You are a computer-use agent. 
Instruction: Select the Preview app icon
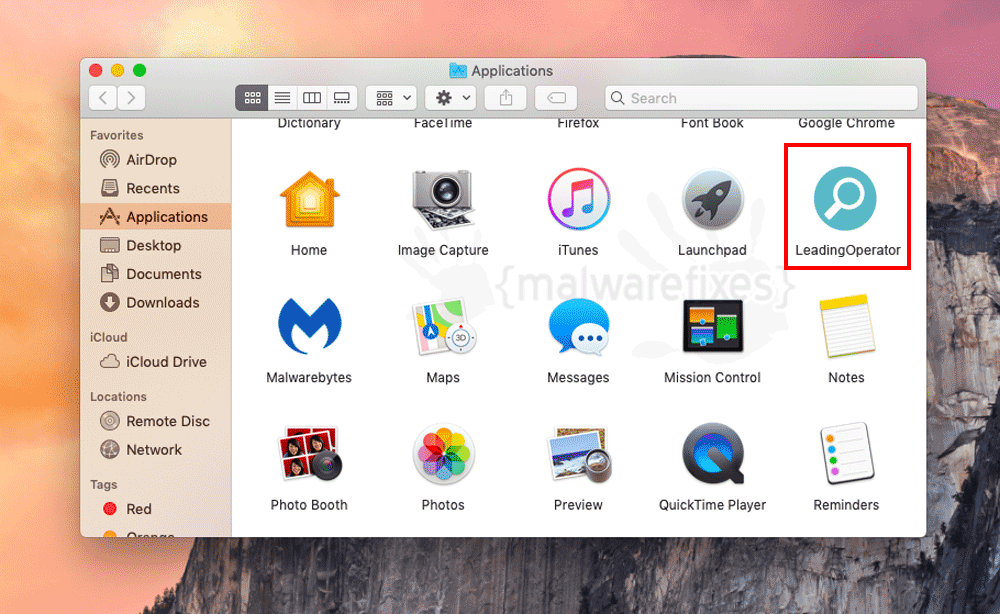[x=580, y=454]
